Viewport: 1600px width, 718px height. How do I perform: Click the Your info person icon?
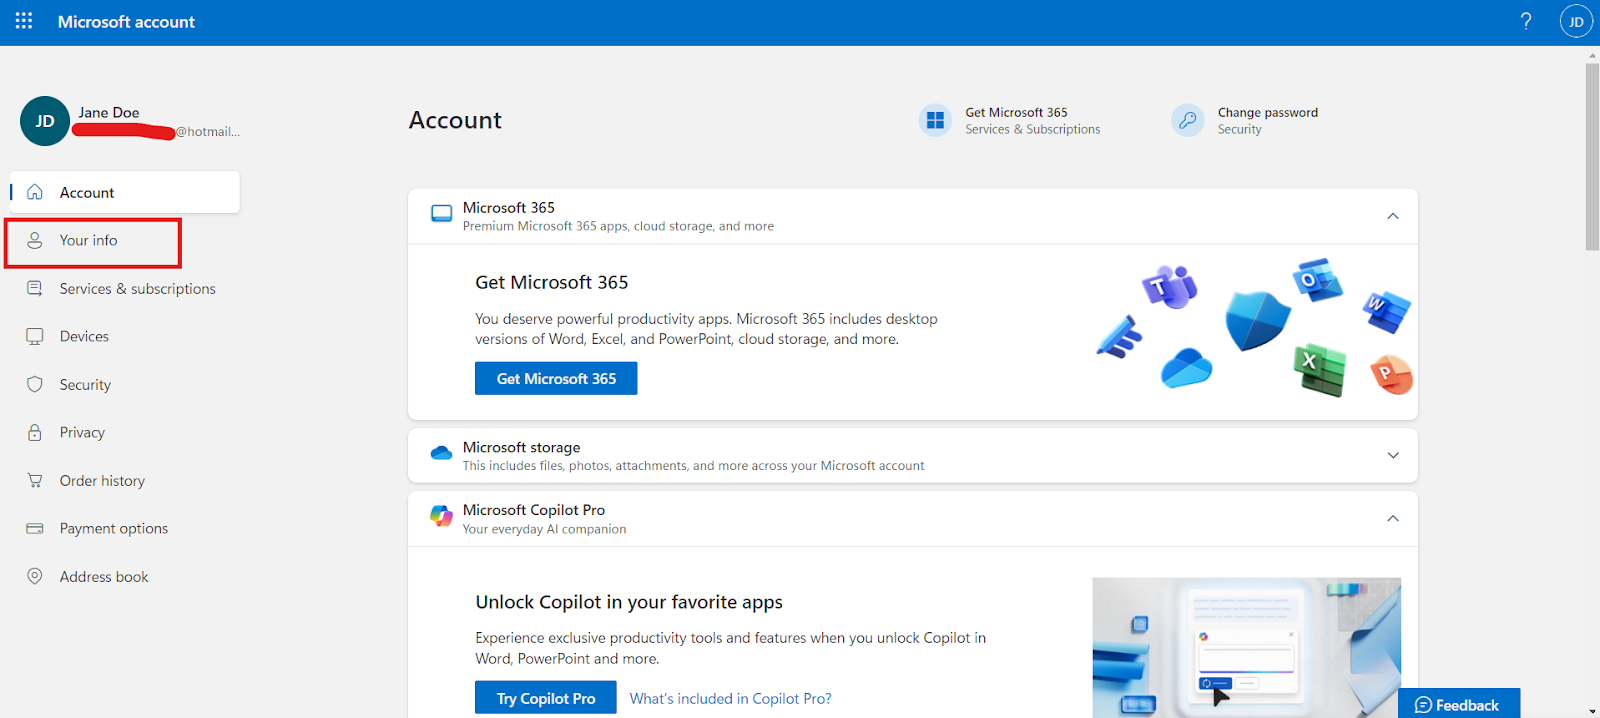click(35, 240)
